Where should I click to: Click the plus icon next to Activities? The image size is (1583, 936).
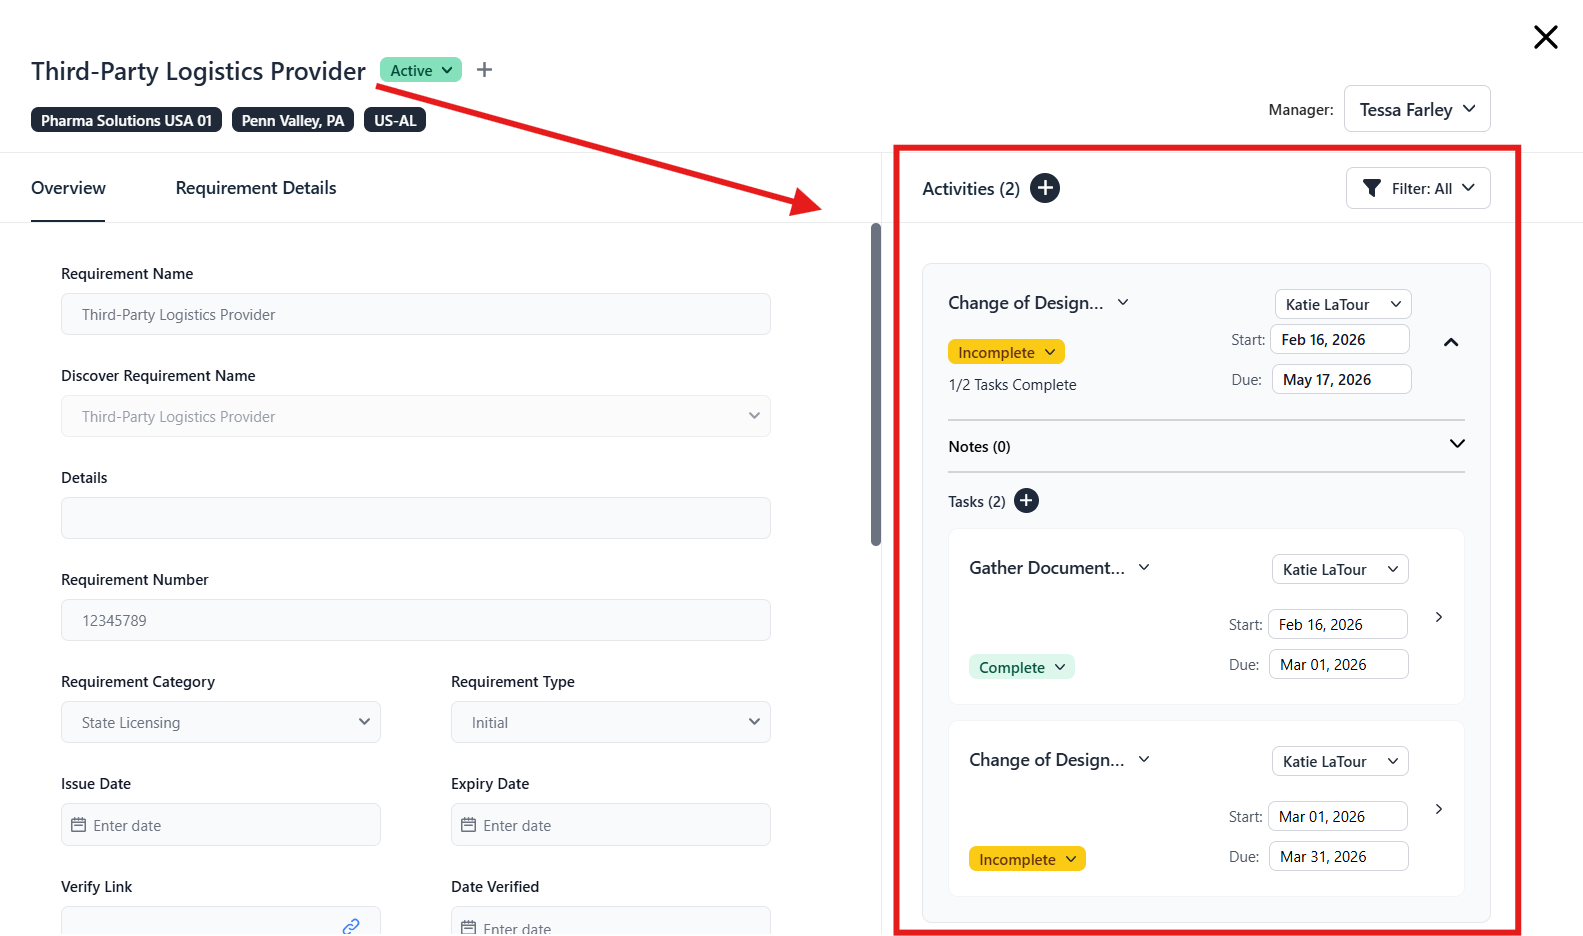click(1045, 188)
